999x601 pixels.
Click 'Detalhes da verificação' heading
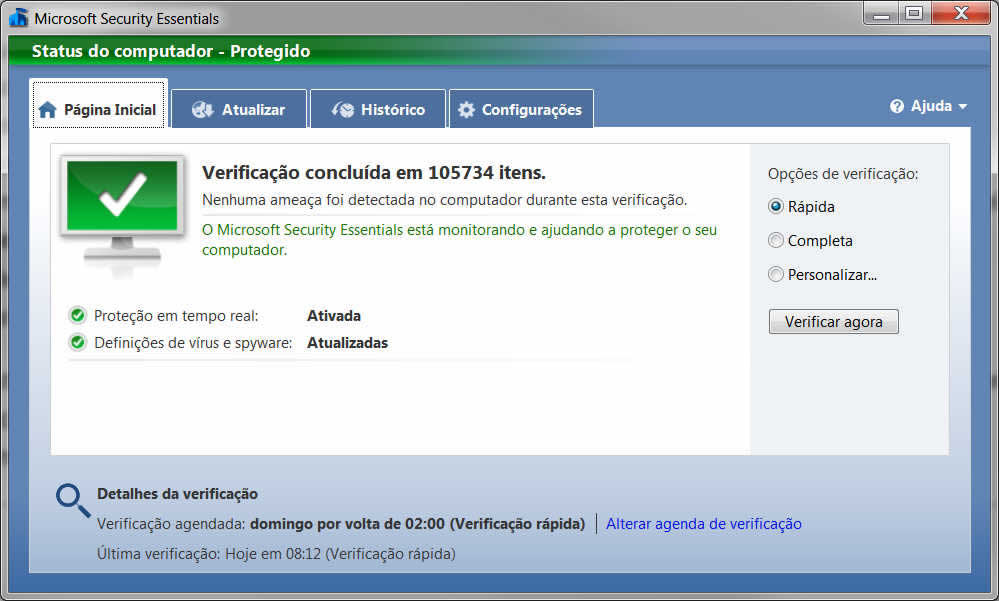[x=177, y=494]
